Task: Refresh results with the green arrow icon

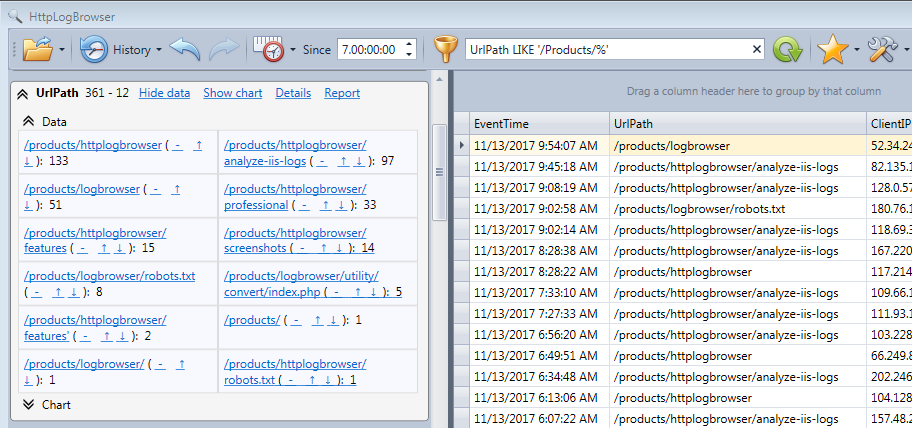Action: (x=788, y=49)
